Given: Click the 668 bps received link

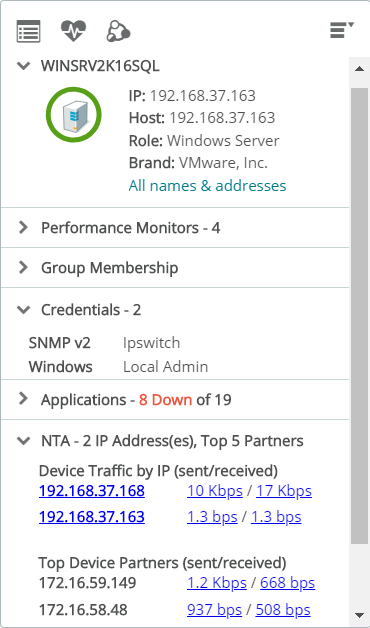Looking at the screenshot, I should click(x=288, y=583).
